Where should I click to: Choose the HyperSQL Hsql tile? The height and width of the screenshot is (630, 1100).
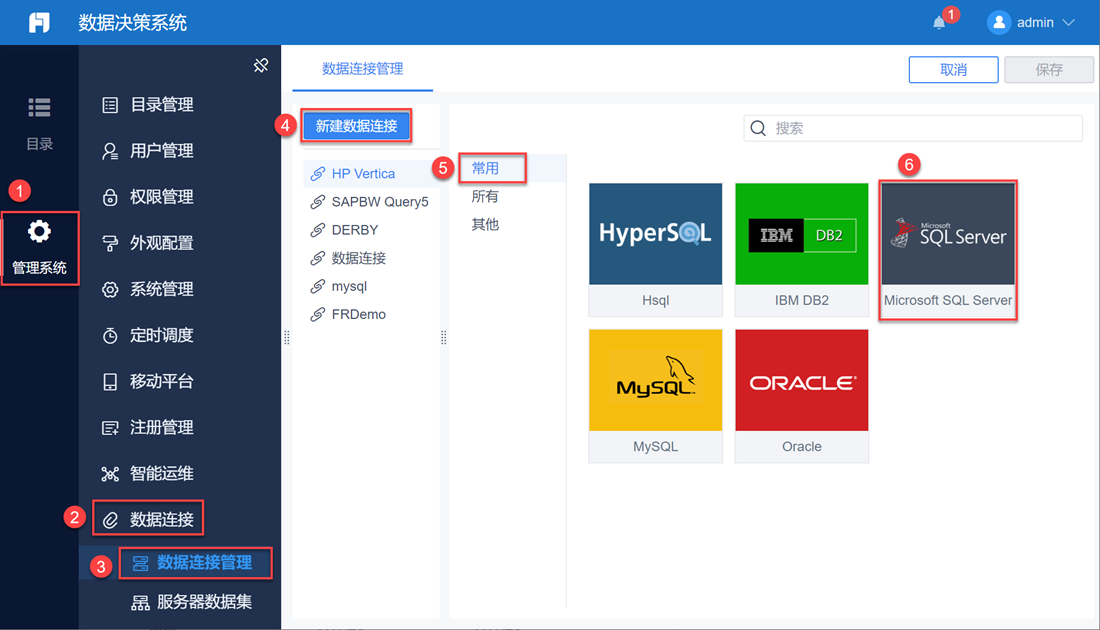(655, 249)
